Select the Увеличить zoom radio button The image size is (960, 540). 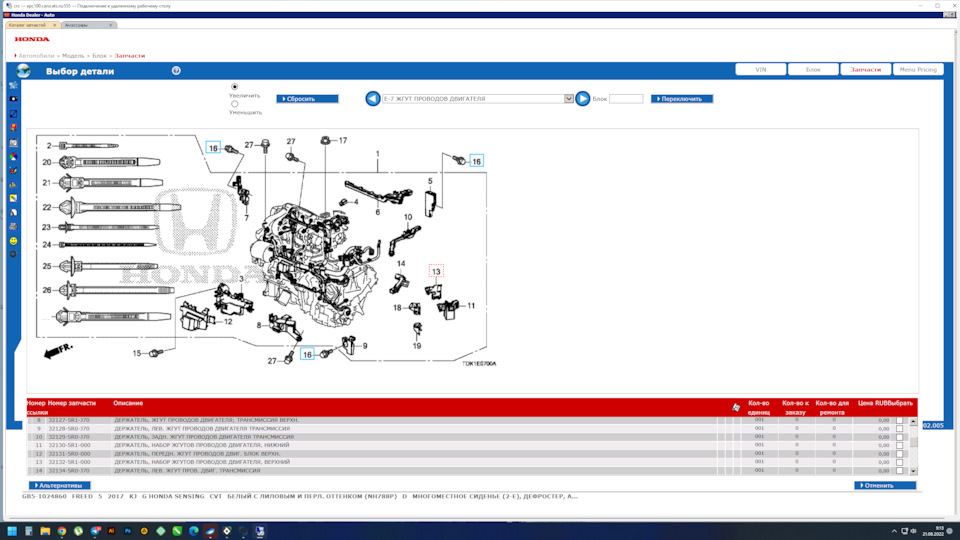(234, 87)
